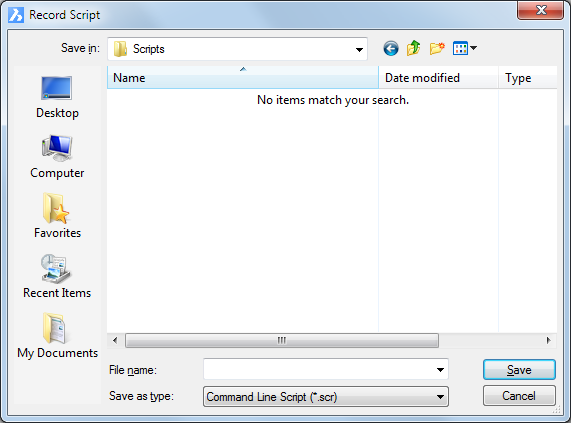Open Recent Items in the places sidebar
The width and height of the screenshot is (571, 423).
pos(57,277)
